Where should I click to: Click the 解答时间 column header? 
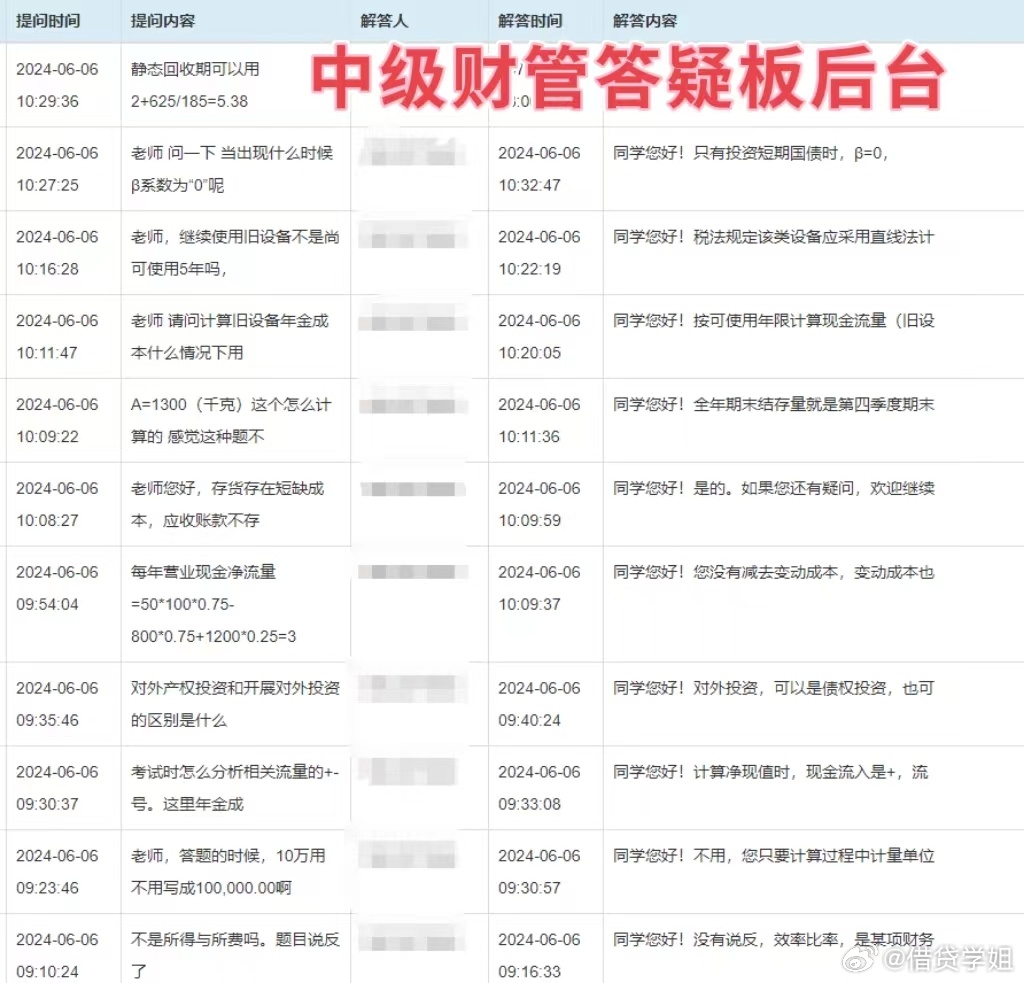coord(530,21)
